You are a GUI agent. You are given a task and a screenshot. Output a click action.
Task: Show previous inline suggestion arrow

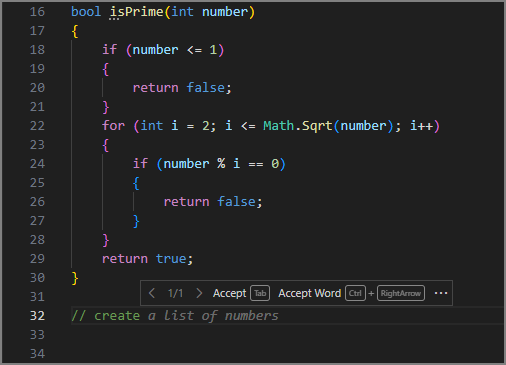pyautogui.click(x=152, y=293)
